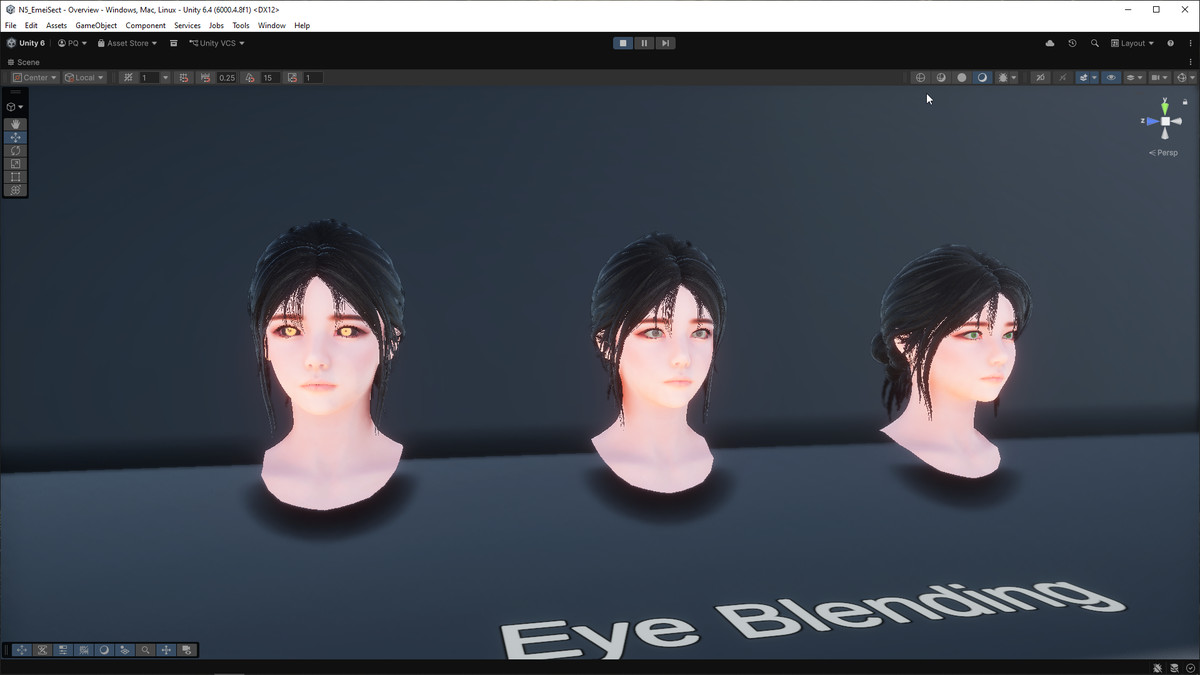Image resolution: width=1200 pixels, height=675 pixels.
Task: Click the Pause button
Action: [644, 43]
